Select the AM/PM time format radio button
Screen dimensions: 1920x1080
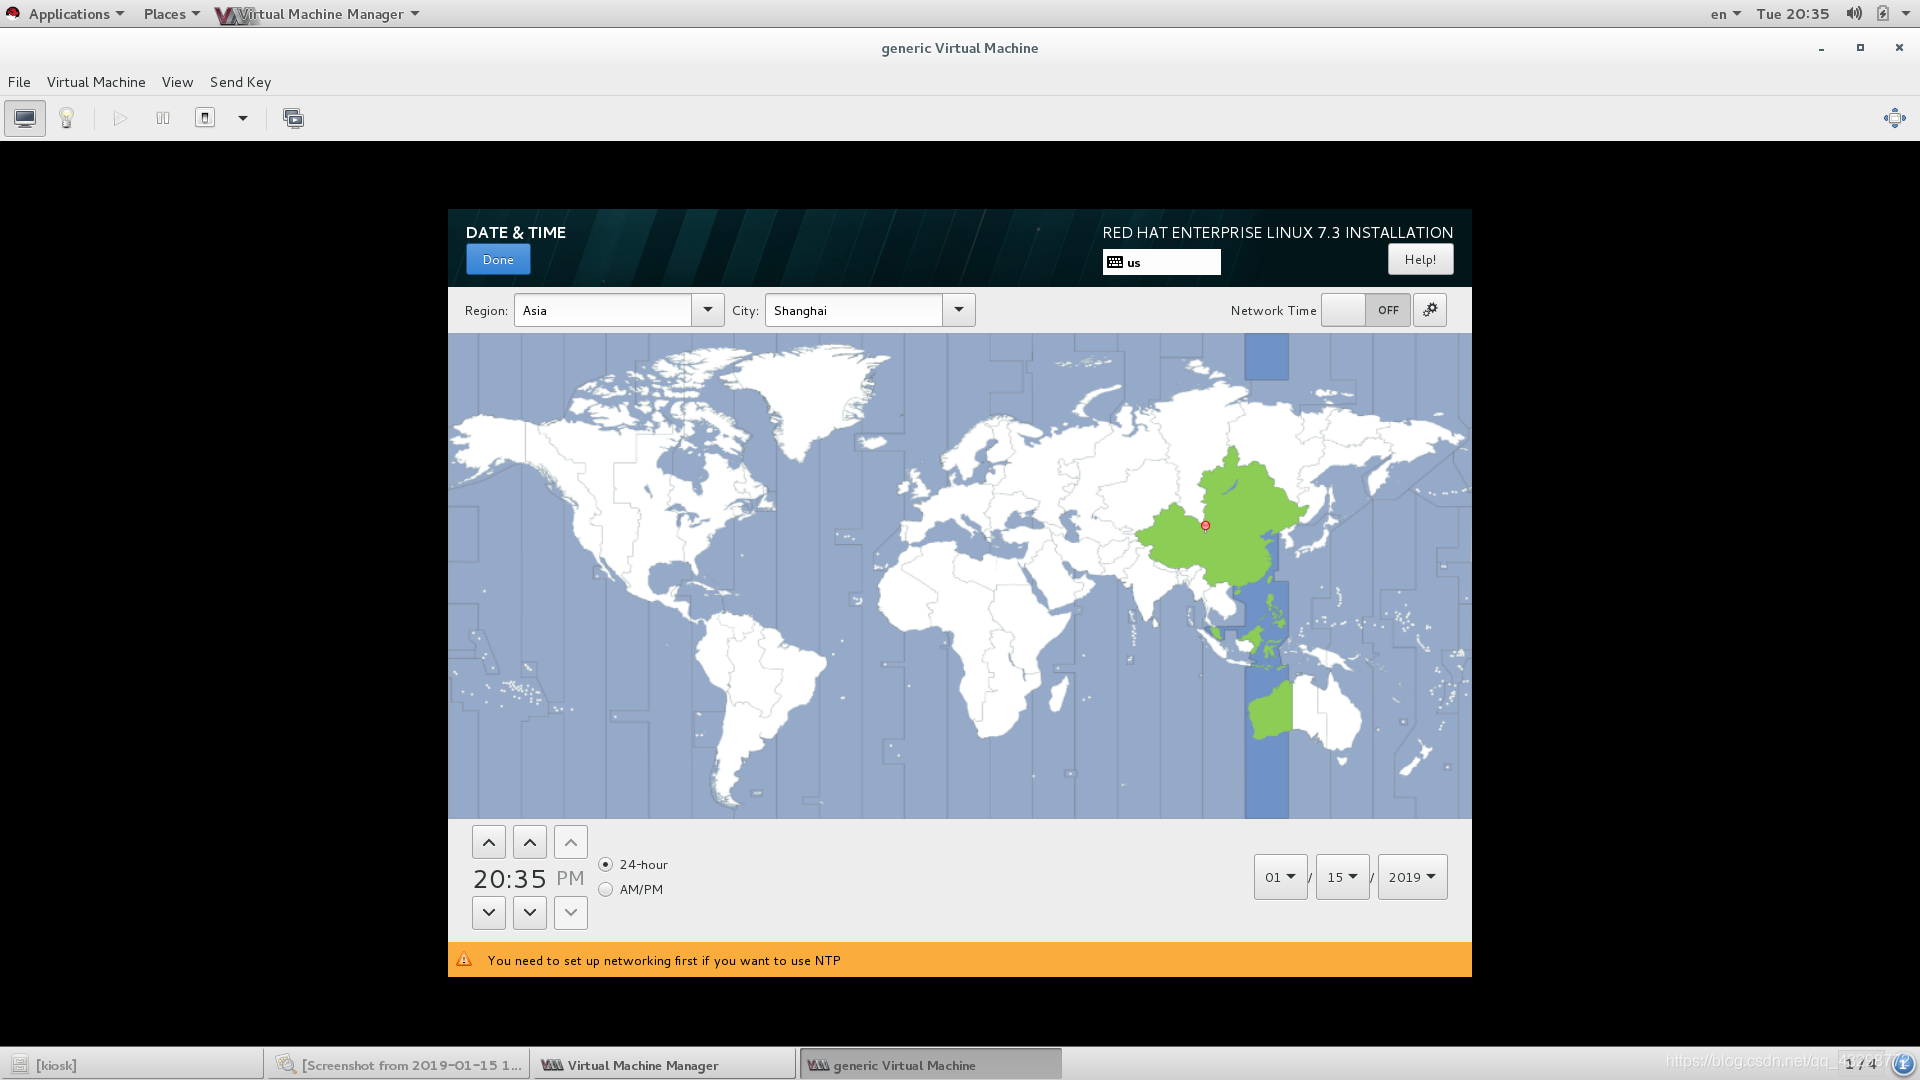605,887
